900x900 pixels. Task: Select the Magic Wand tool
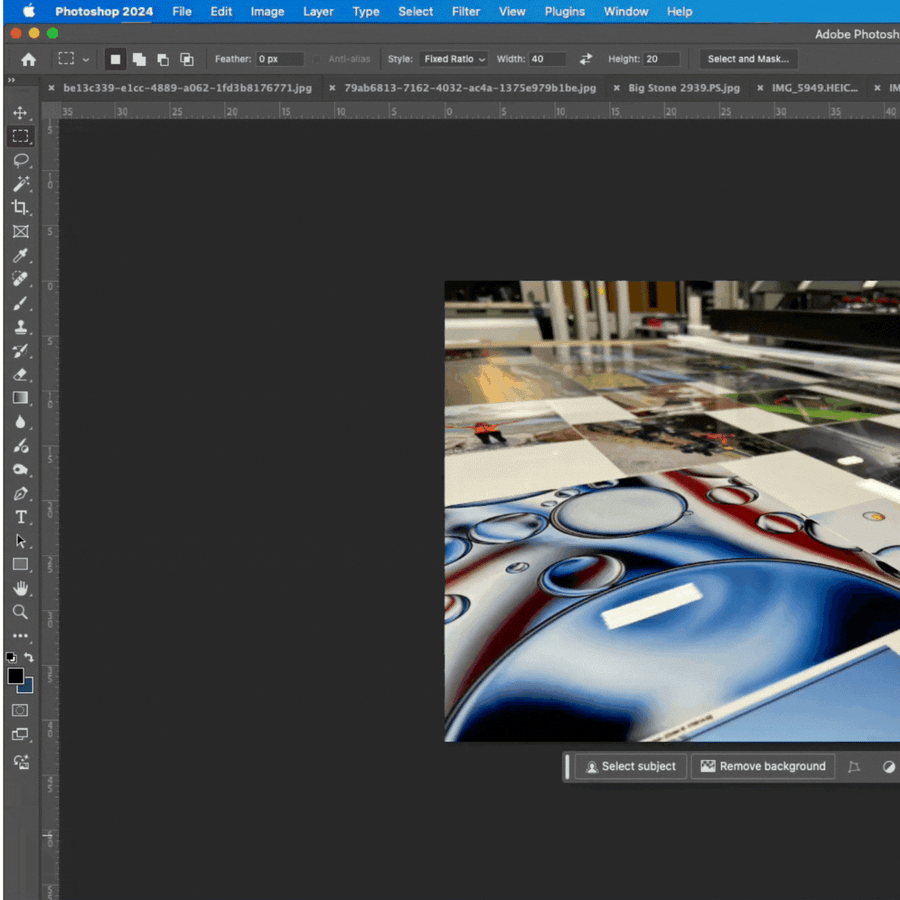(21, 184)
